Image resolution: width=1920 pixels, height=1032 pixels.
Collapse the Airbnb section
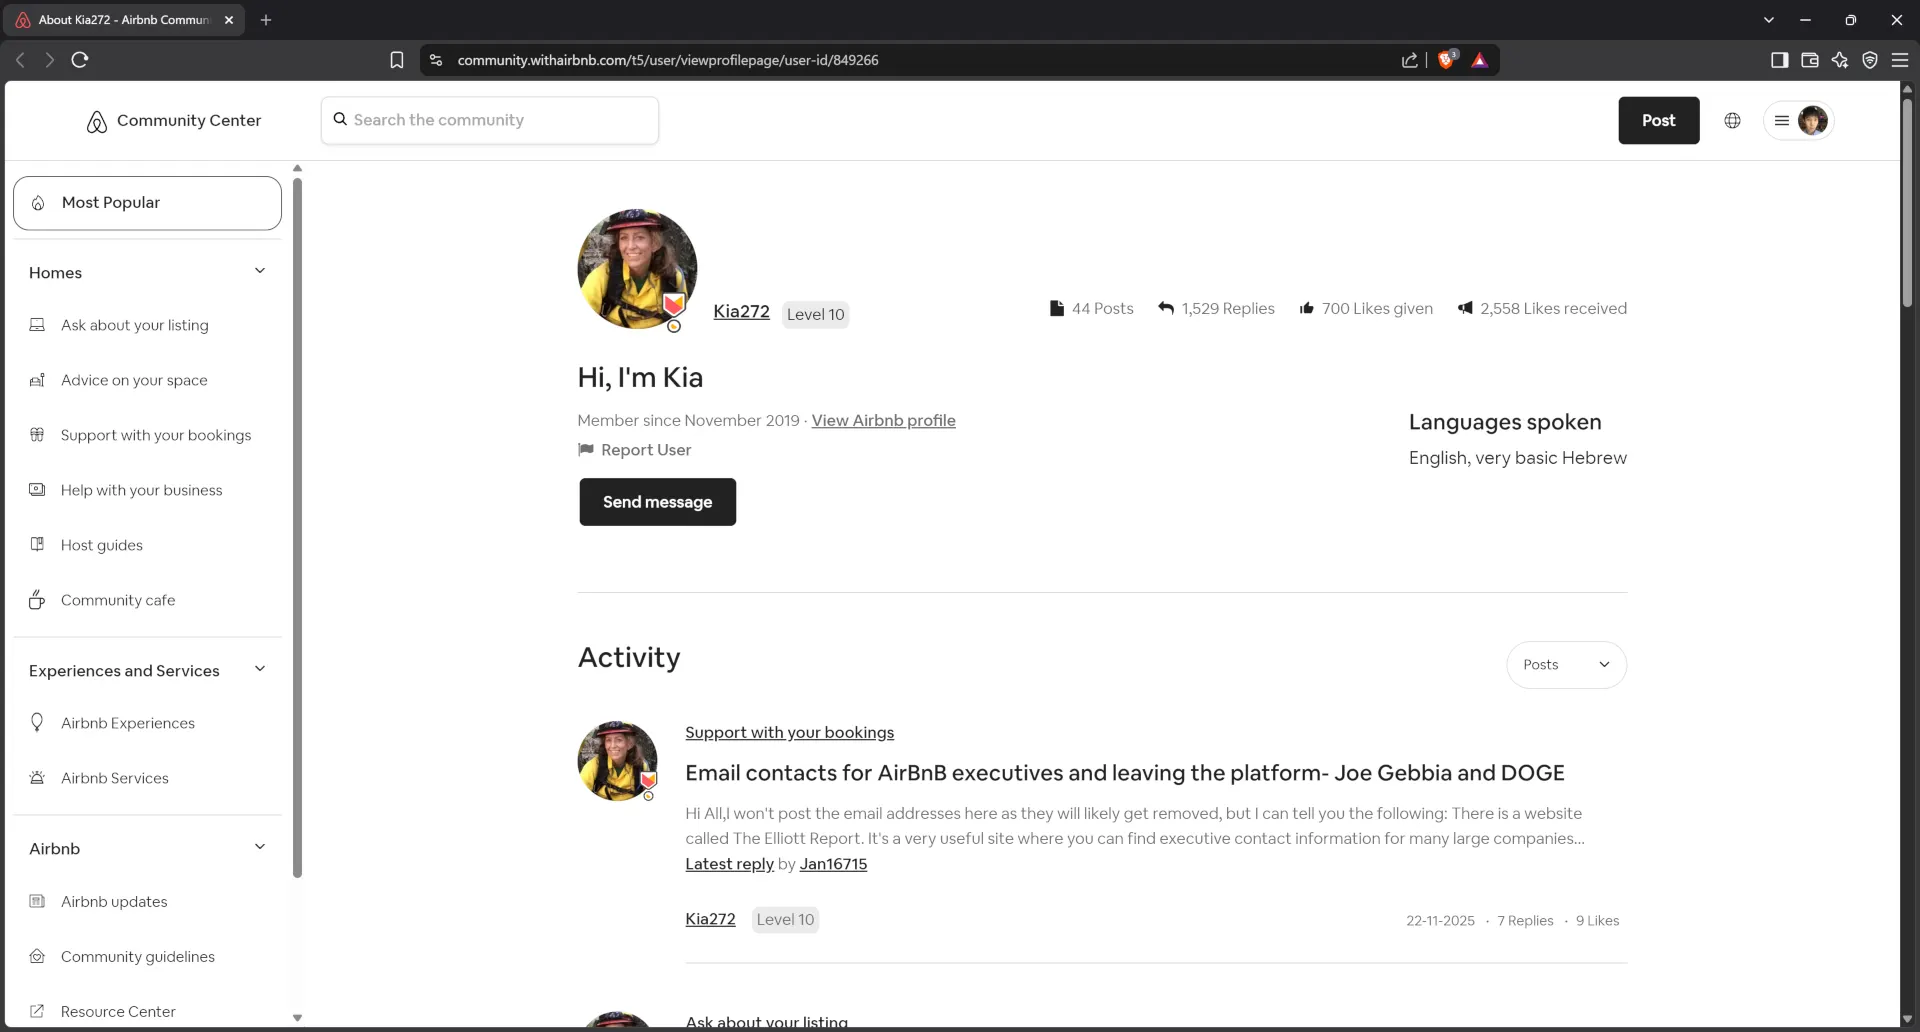[x=260, y=847]
